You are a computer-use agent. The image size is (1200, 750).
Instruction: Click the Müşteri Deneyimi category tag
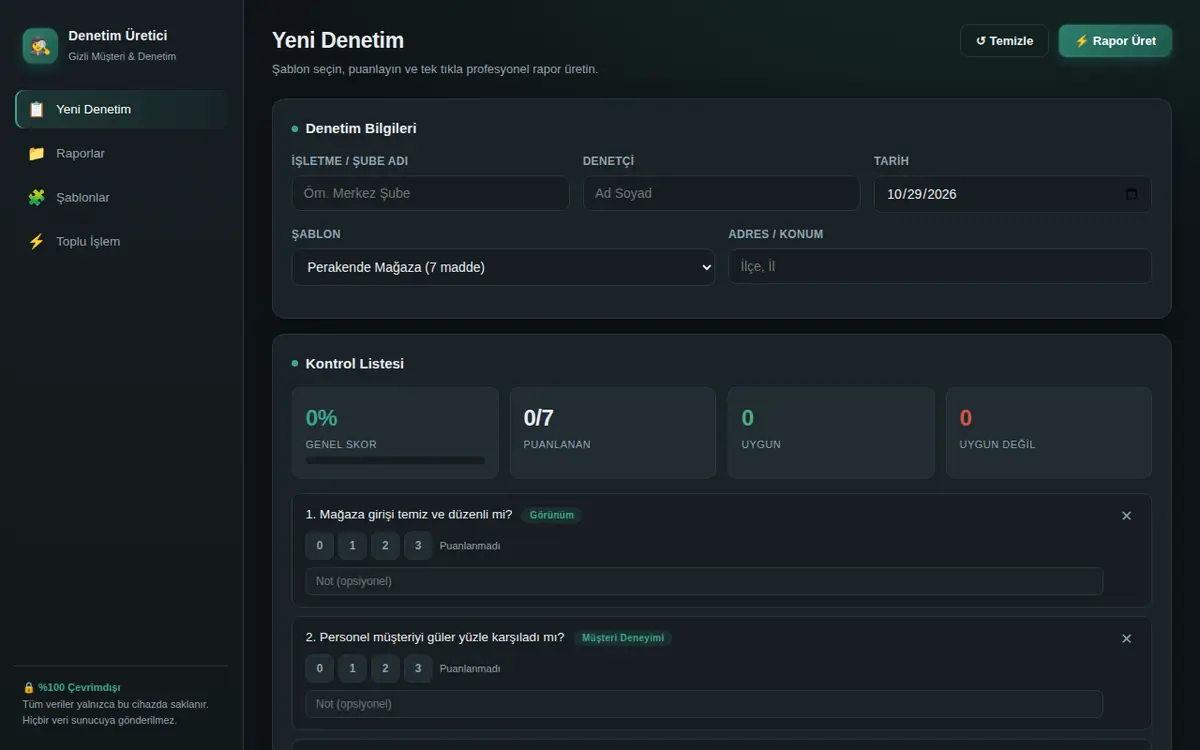623,638
